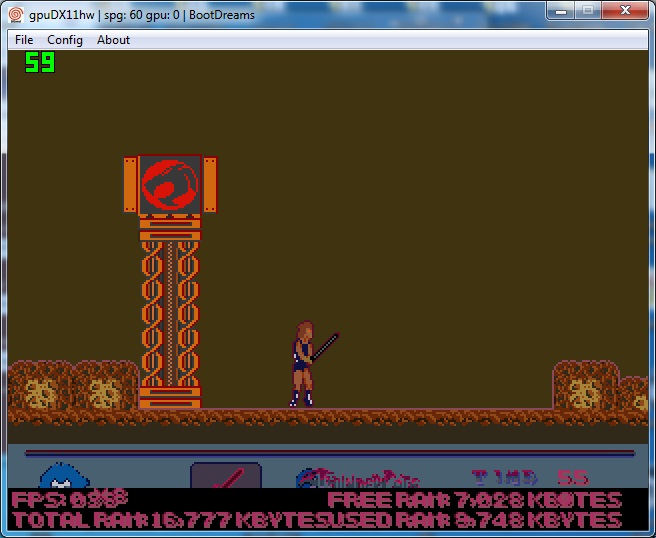This screenshot has height=538, width=656.
Task: Click the green 59 frame counter
Action: tap(40, 62)
